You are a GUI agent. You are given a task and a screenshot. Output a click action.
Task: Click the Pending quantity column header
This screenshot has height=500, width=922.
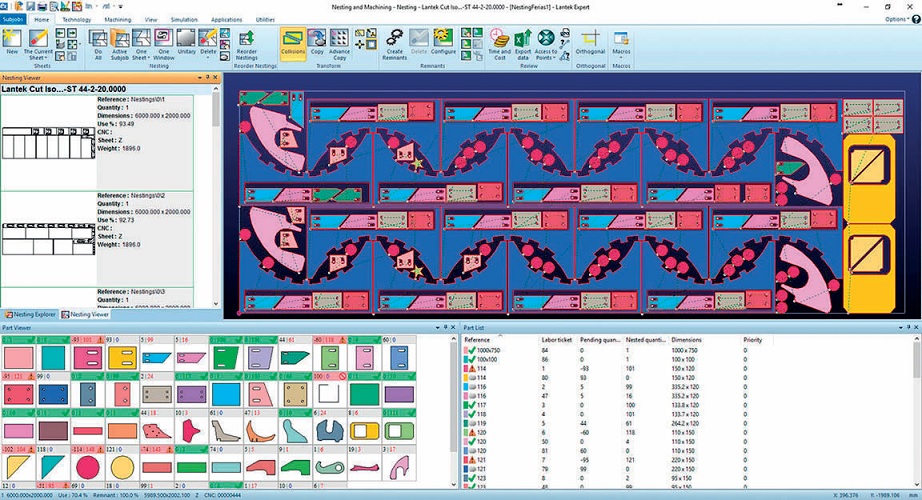point(600,340)
